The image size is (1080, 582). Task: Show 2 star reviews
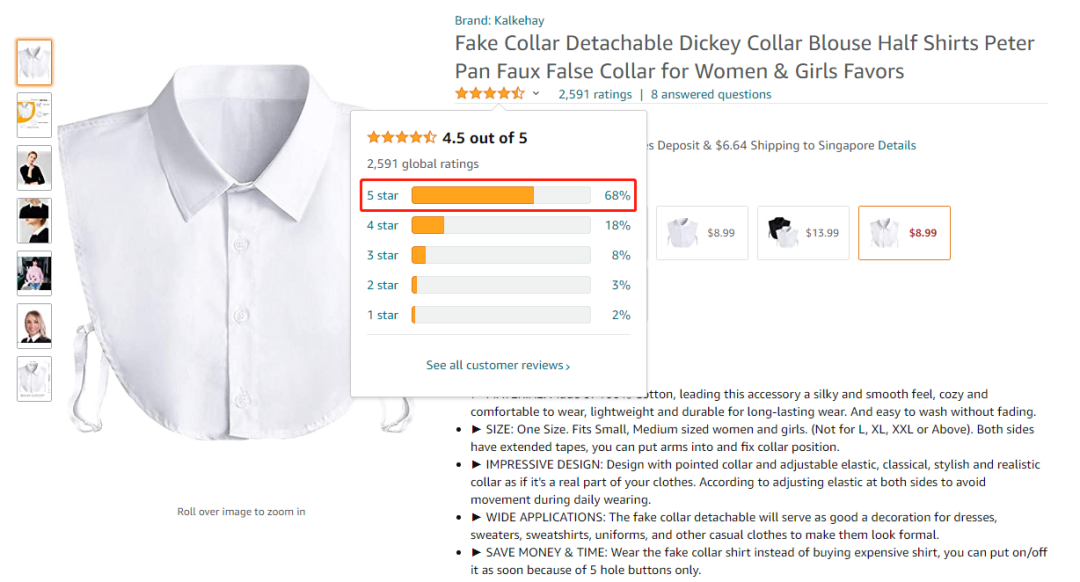pyautogui.click(x=382, y=285)
